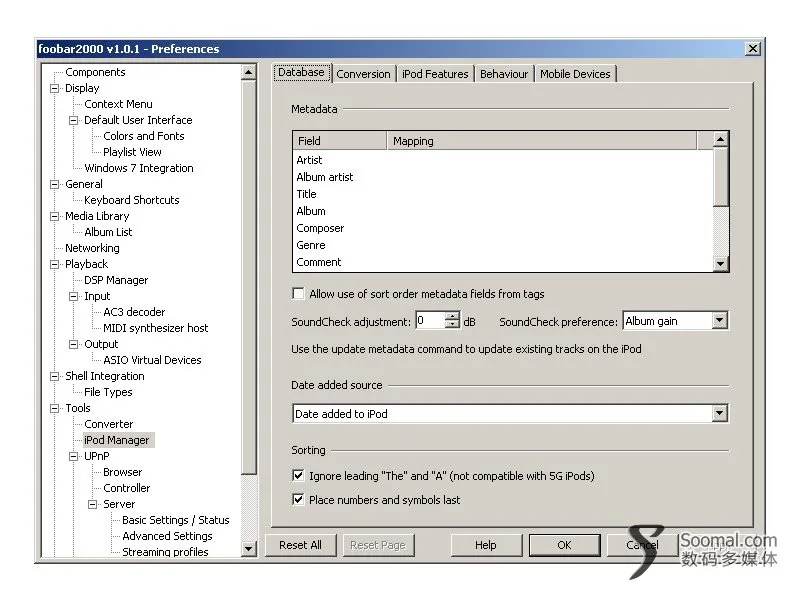Click the Field column header
Screen dimensions: 800x600
(340, 141)
